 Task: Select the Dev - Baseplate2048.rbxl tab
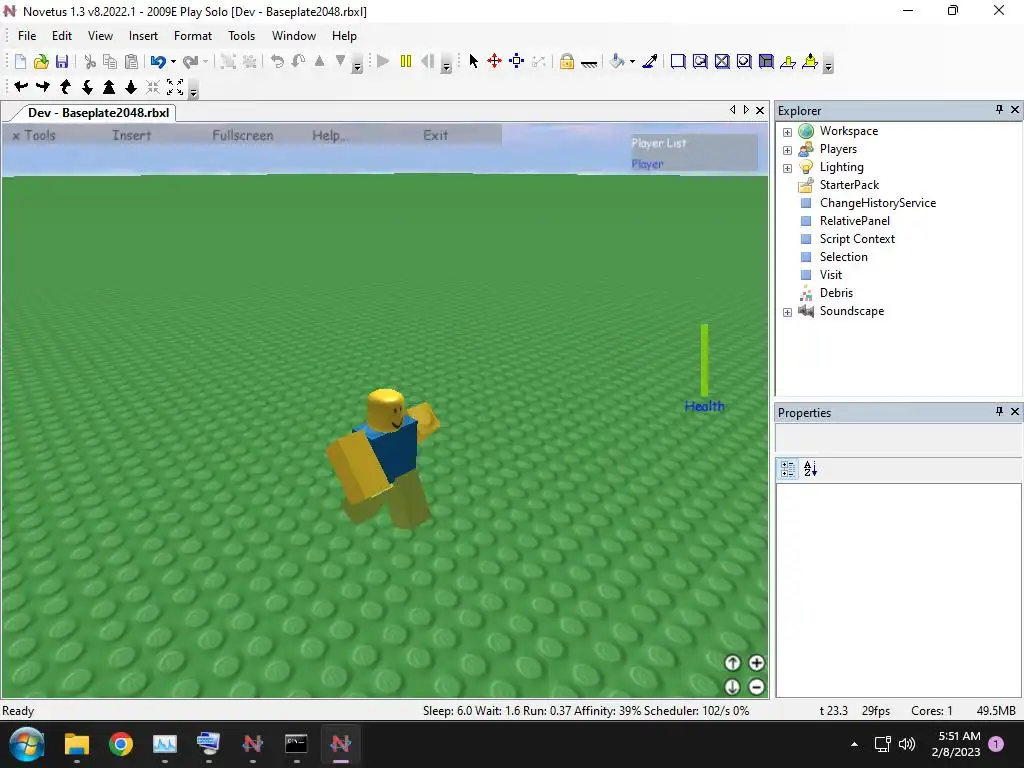[98, 112]
